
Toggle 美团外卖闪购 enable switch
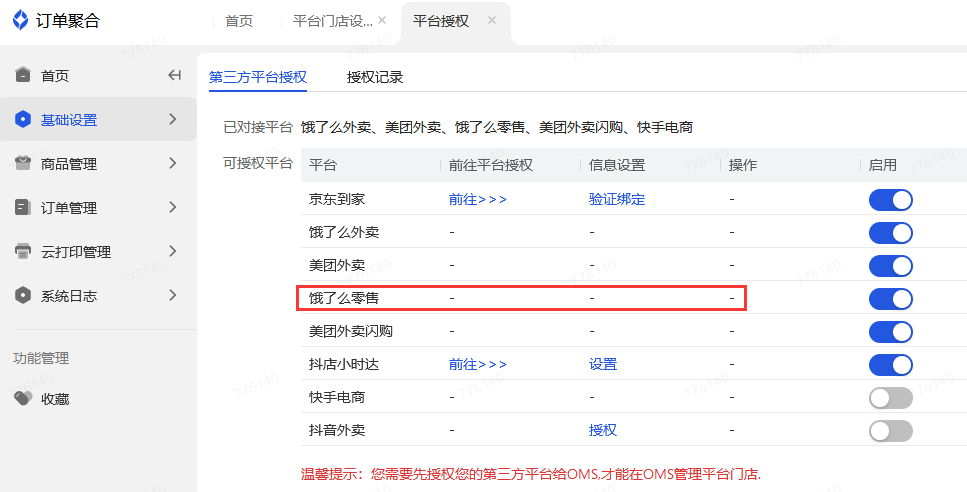click(891, 332)
